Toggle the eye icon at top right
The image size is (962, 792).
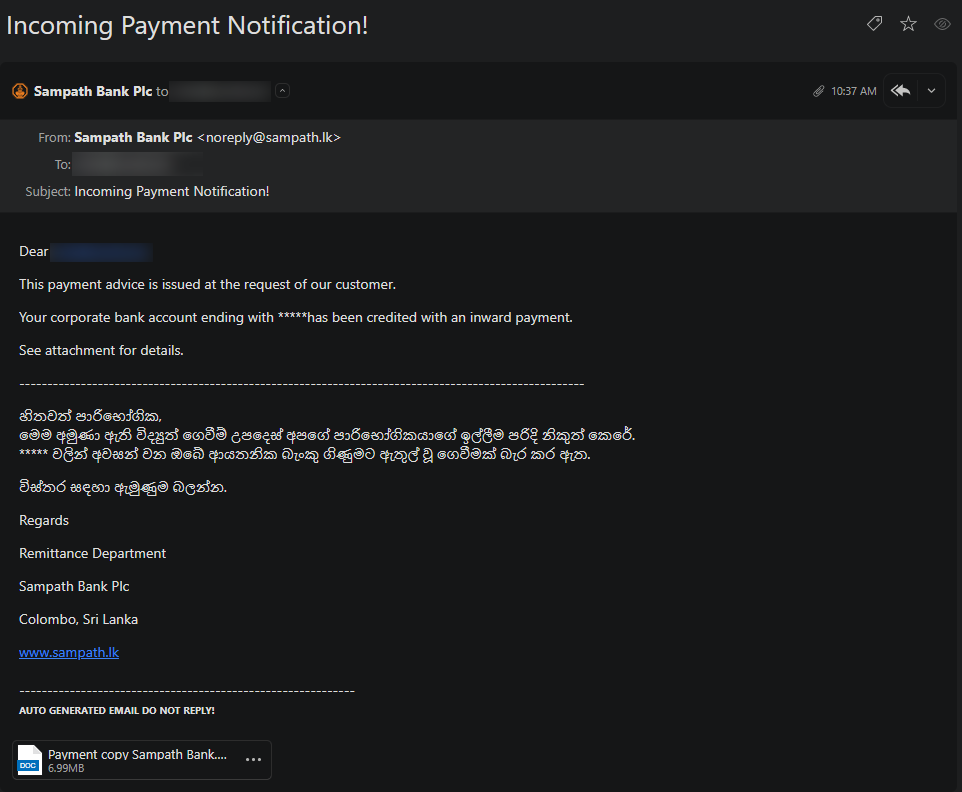(x=942, y=24)
